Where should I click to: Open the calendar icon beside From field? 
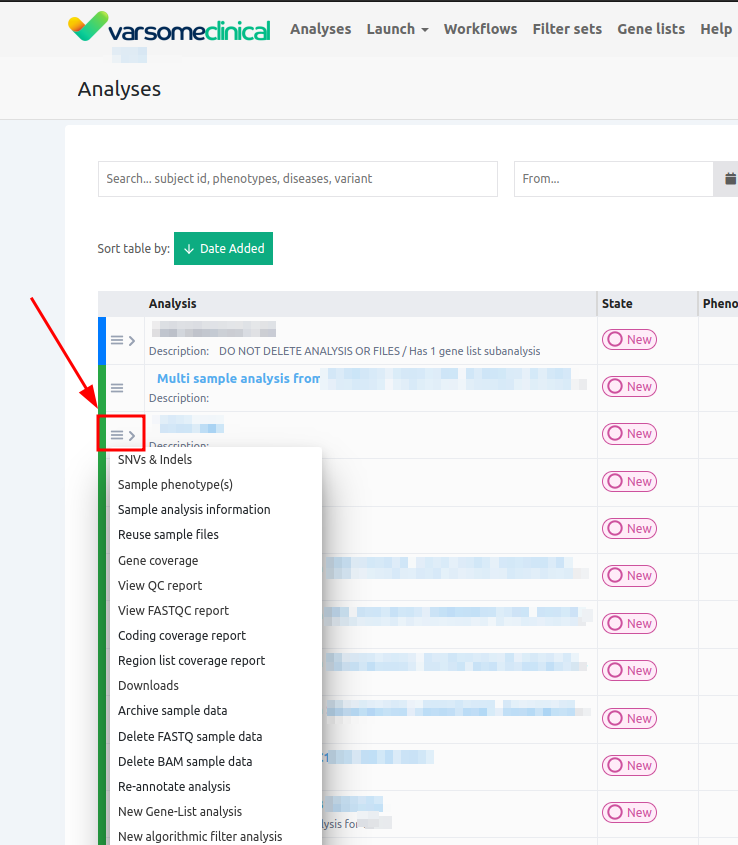coord(729,179)
